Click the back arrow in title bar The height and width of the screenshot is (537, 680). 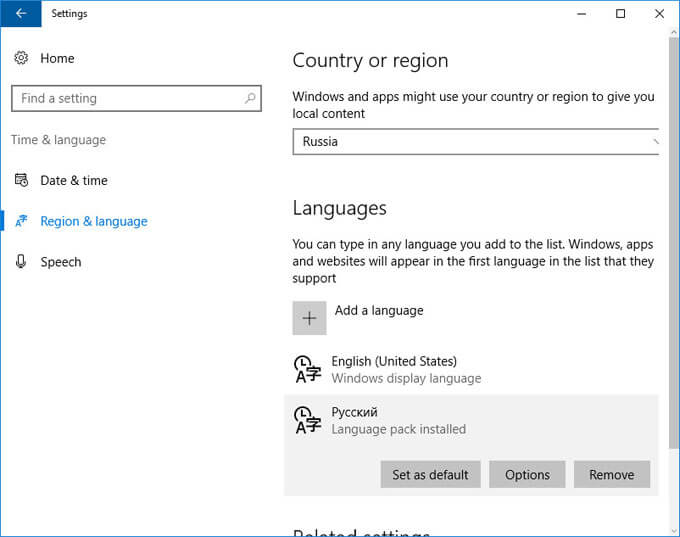(x=21, y=13)
